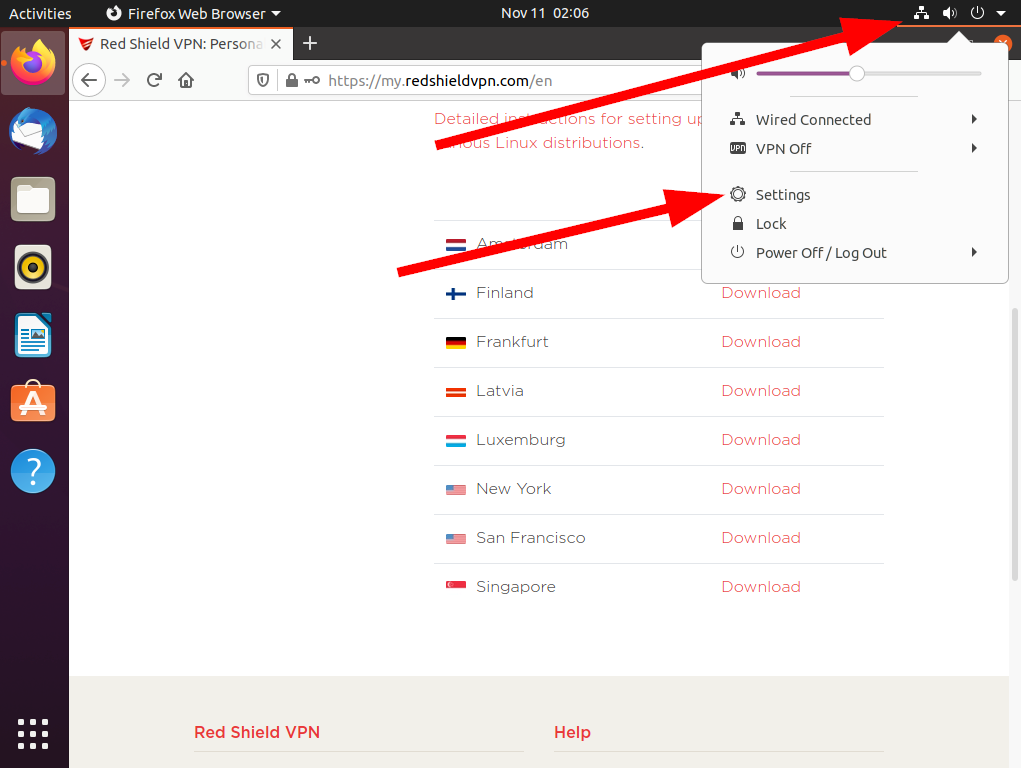Download the Singapore VPN configuration

[x=760, y=587]
